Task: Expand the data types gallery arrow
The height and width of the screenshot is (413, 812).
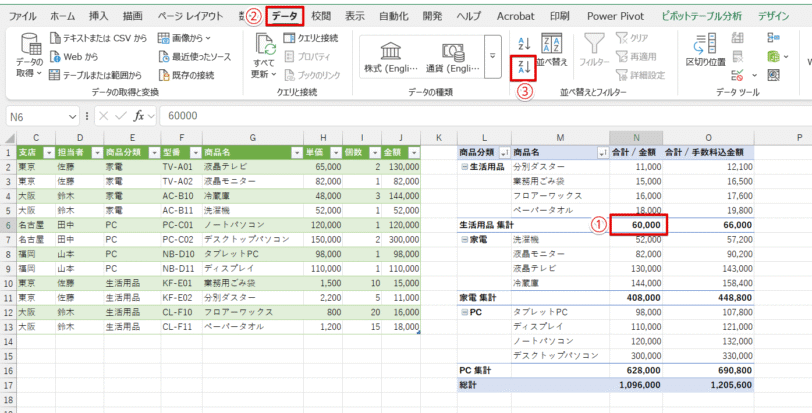Action: pyautogui.click(x=493, y=56)
